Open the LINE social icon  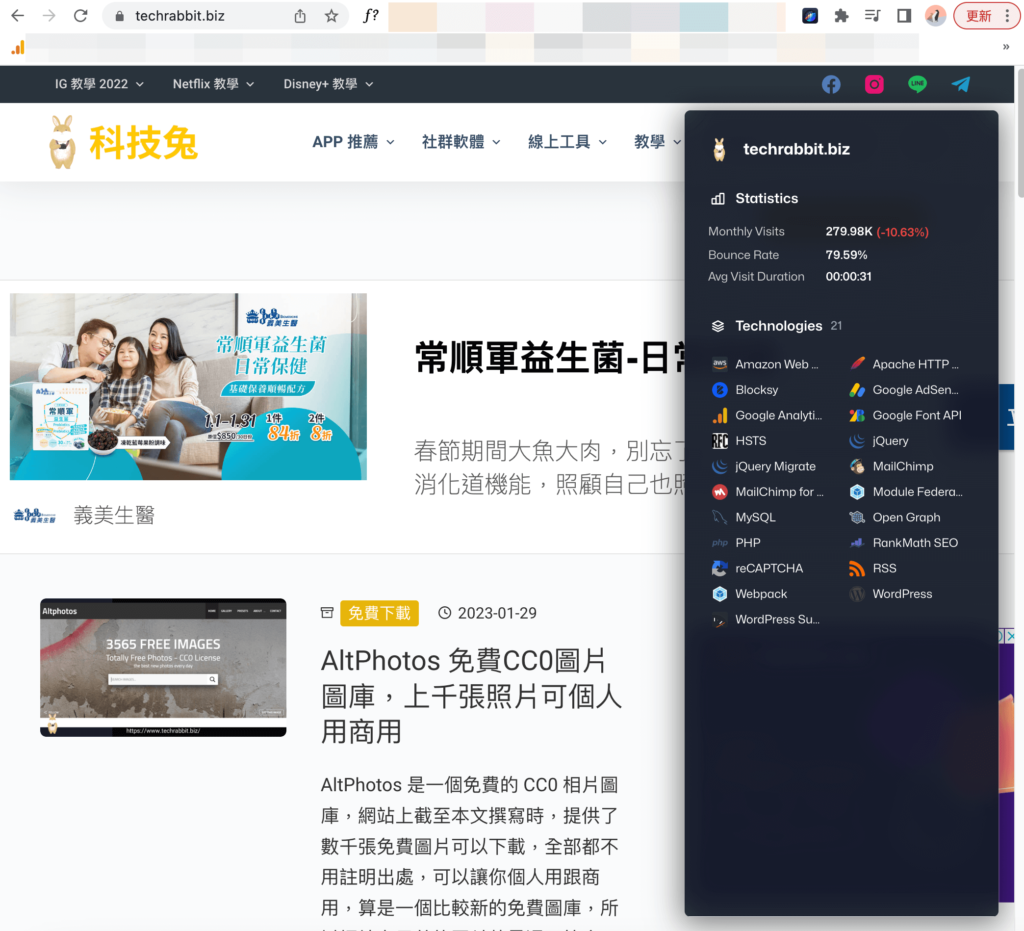tap(918, 84)
